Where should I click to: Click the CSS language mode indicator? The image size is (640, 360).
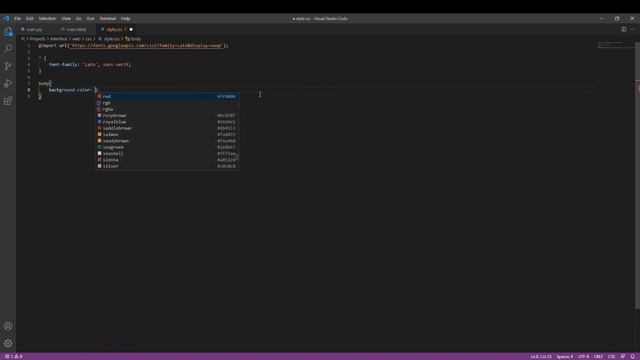[611, 356]
